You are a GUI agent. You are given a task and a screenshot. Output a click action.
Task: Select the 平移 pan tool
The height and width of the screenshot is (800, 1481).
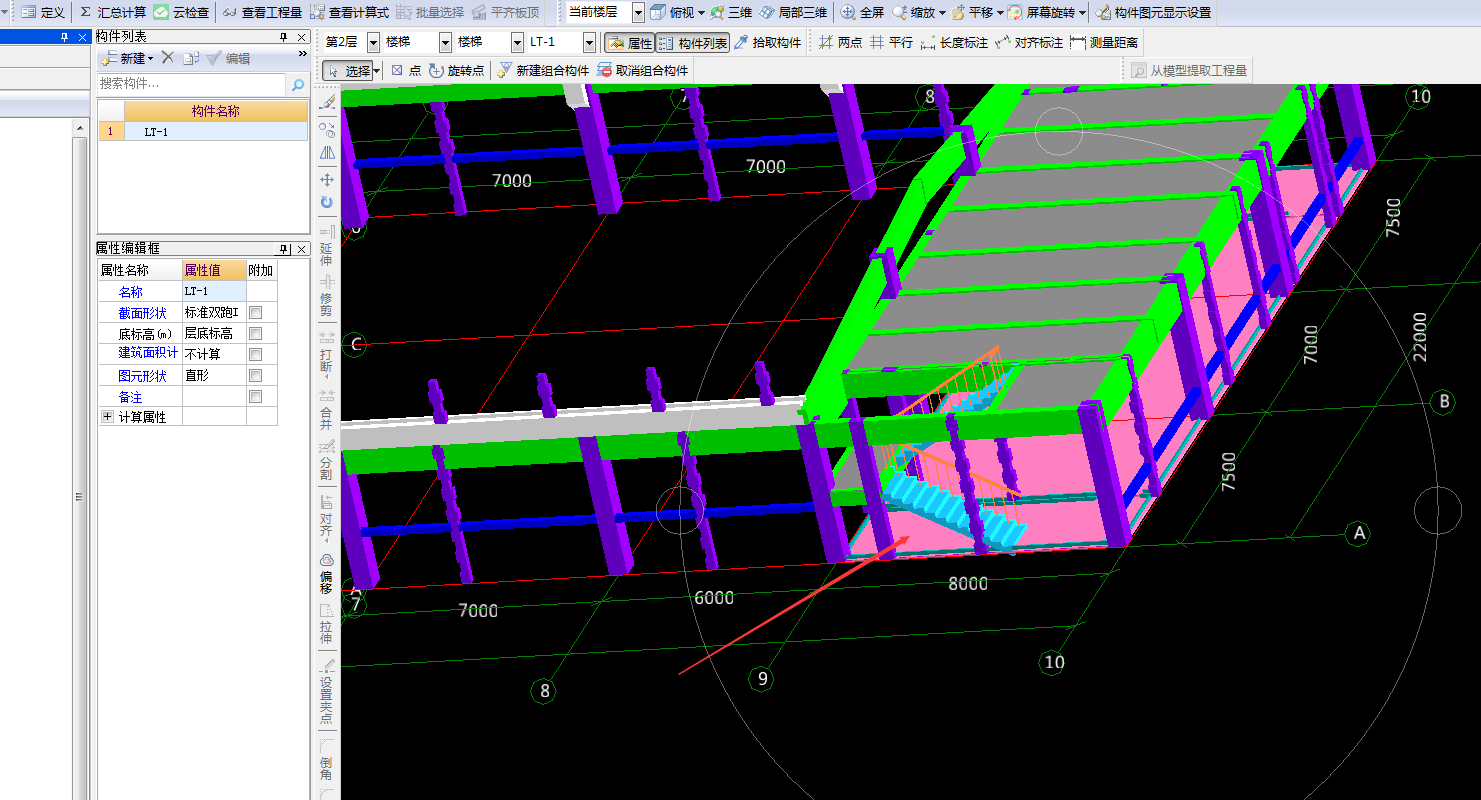pyautogui.click(x=971, y=12)
